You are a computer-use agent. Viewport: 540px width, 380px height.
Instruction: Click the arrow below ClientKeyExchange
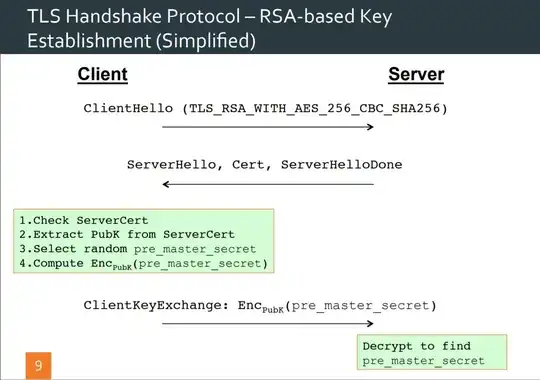(268, 323)
